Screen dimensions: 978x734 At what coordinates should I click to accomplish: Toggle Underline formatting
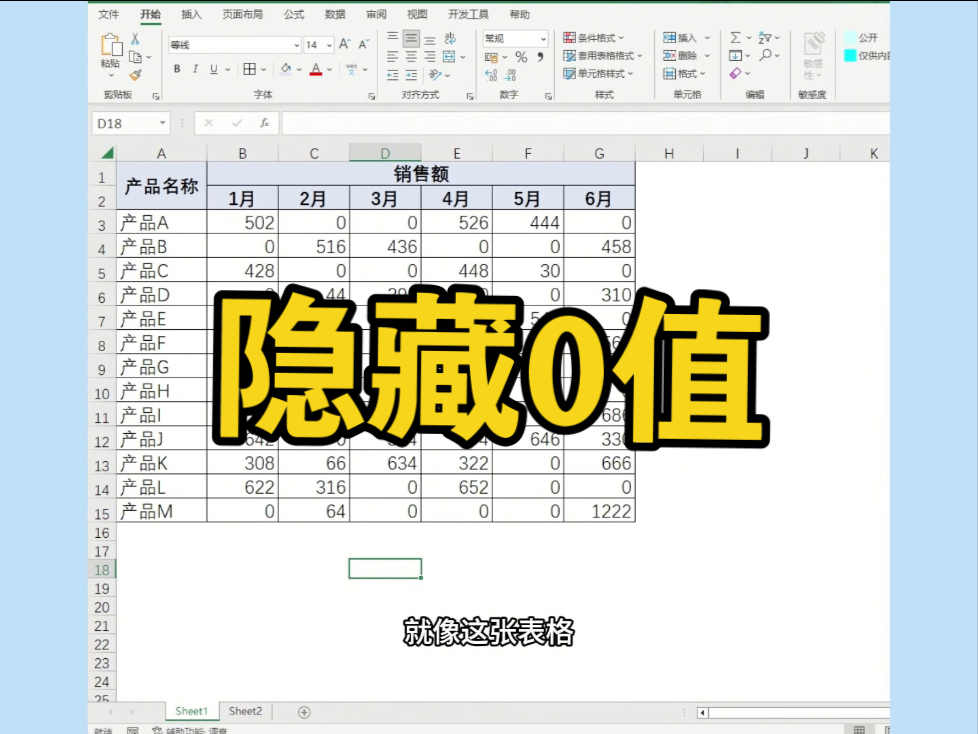point(213,68)
